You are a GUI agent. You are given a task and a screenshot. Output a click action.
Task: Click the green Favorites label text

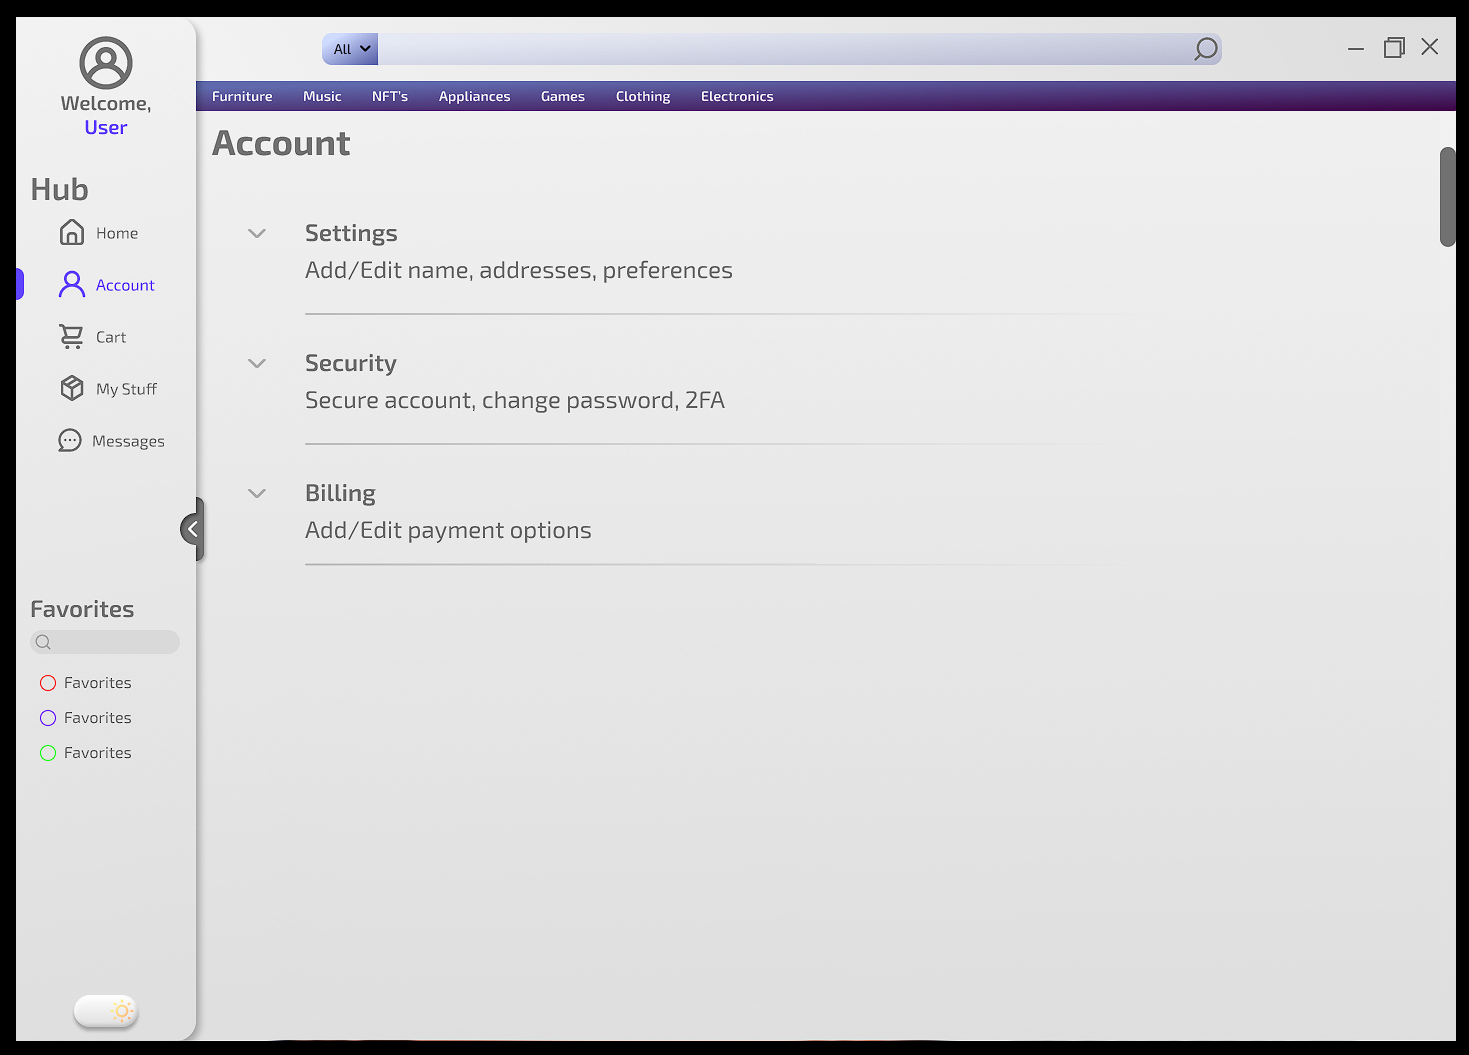pyautogui.click(x=98, y=753)
